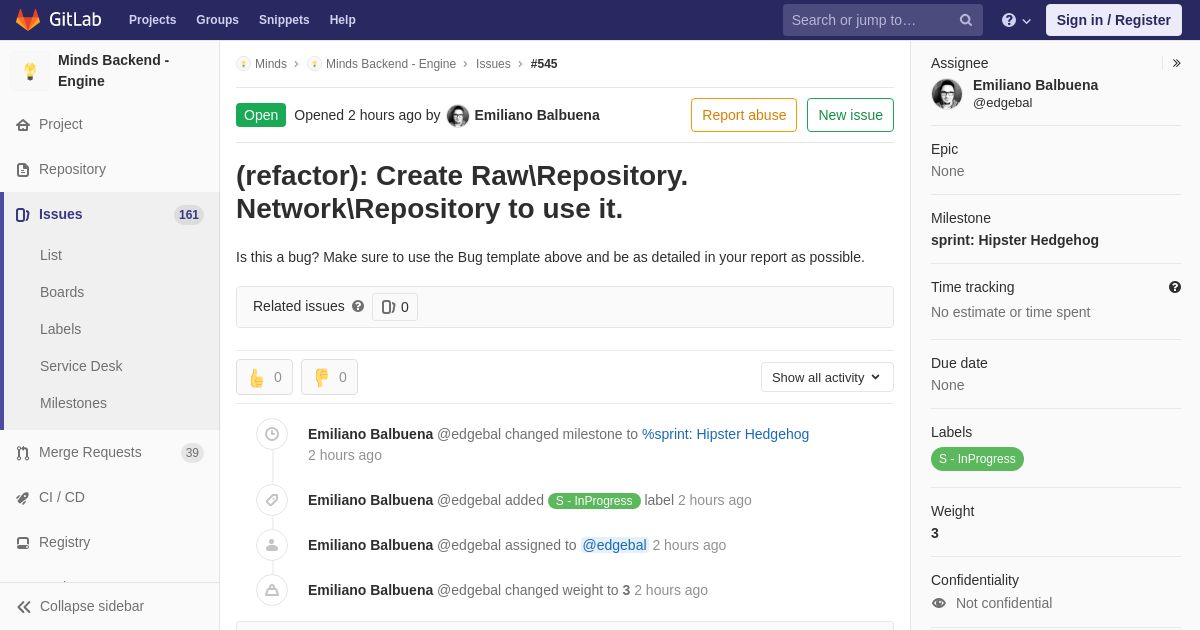Click the Issues count badge 161
The height and width of the screenshot is (630, 1200).
[x=189, y=215]
